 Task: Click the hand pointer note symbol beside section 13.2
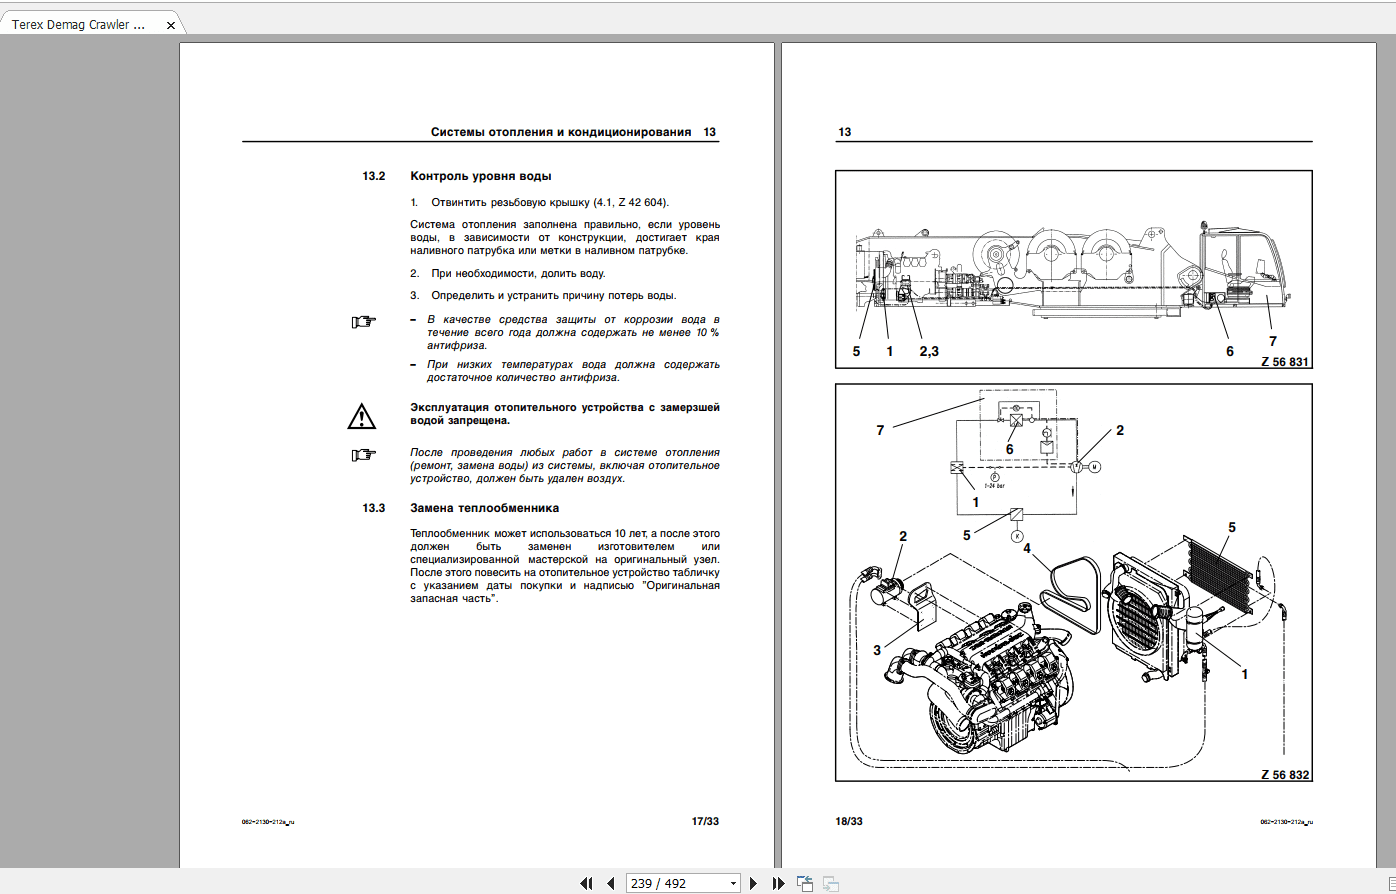[x=361, y=321]
